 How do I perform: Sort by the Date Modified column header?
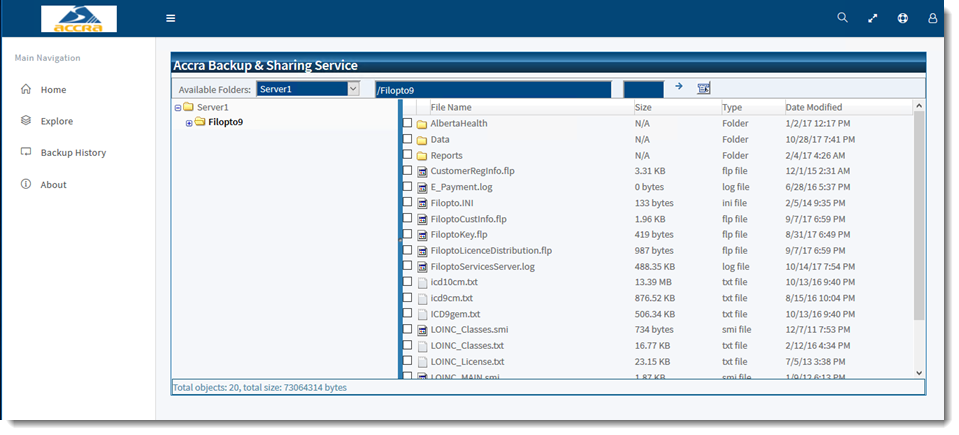[x=813, y=107]
